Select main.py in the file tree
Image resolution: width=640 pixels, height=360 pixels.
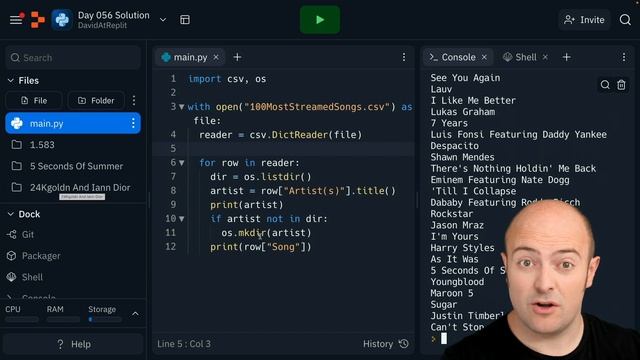(73, 123)
